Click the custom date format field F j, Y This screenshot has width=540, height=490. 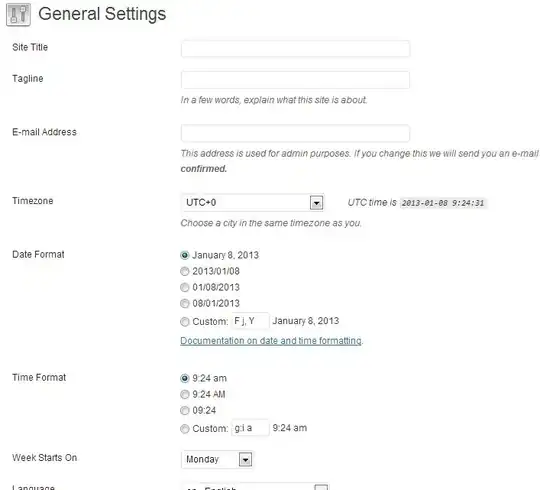[250, 321]
